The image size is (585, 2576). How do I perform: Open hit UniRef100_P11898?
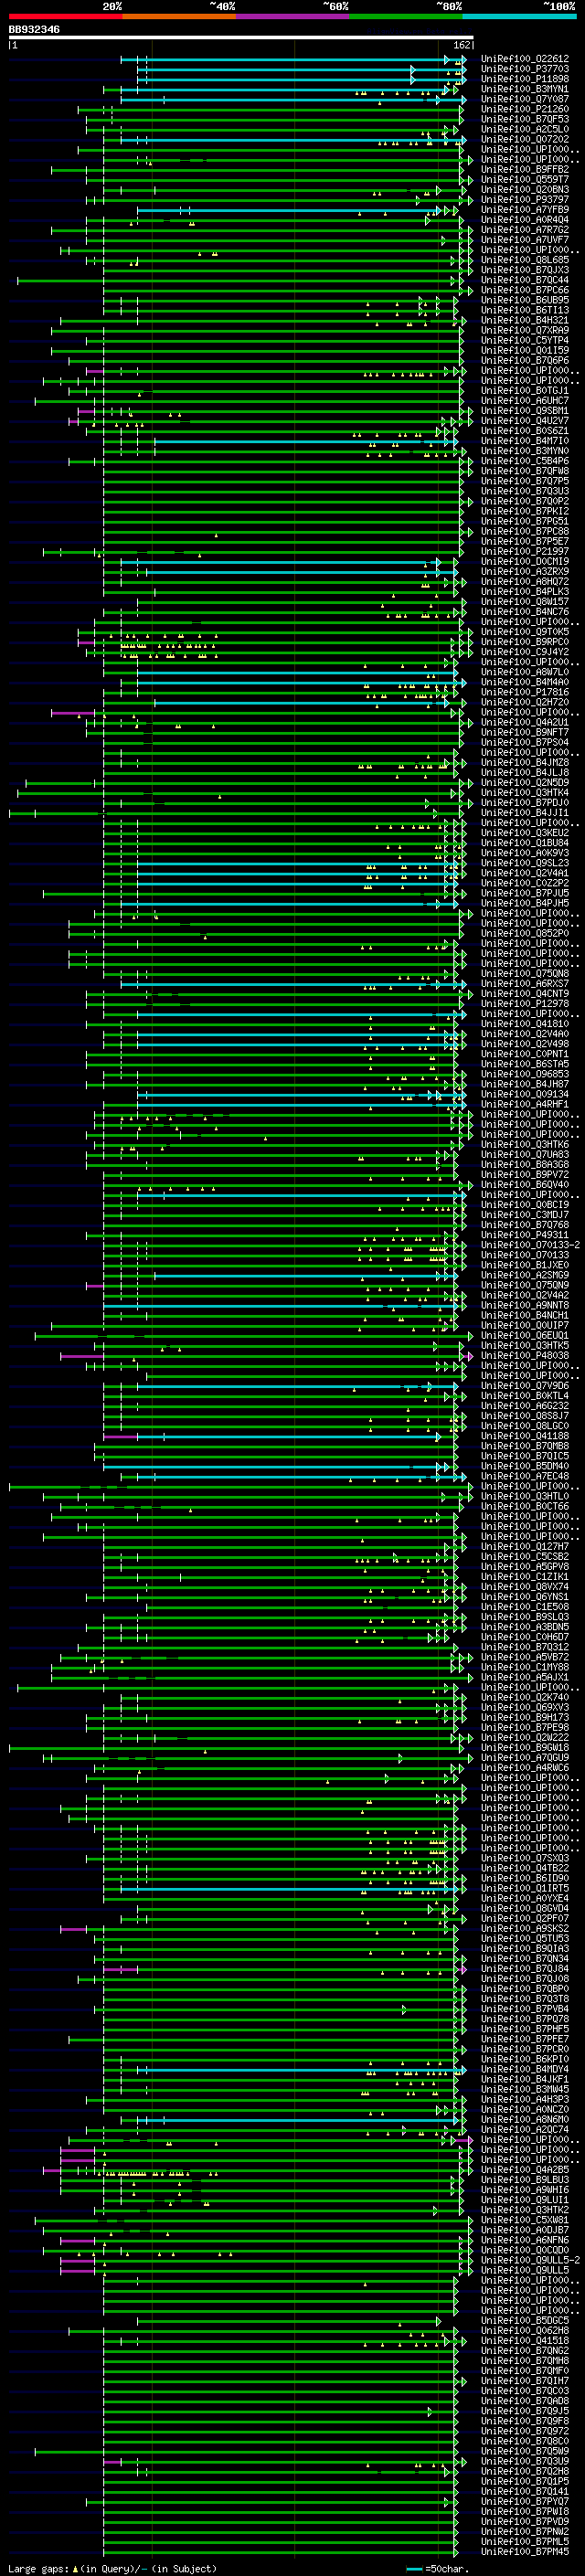click(x=525, y=79)
